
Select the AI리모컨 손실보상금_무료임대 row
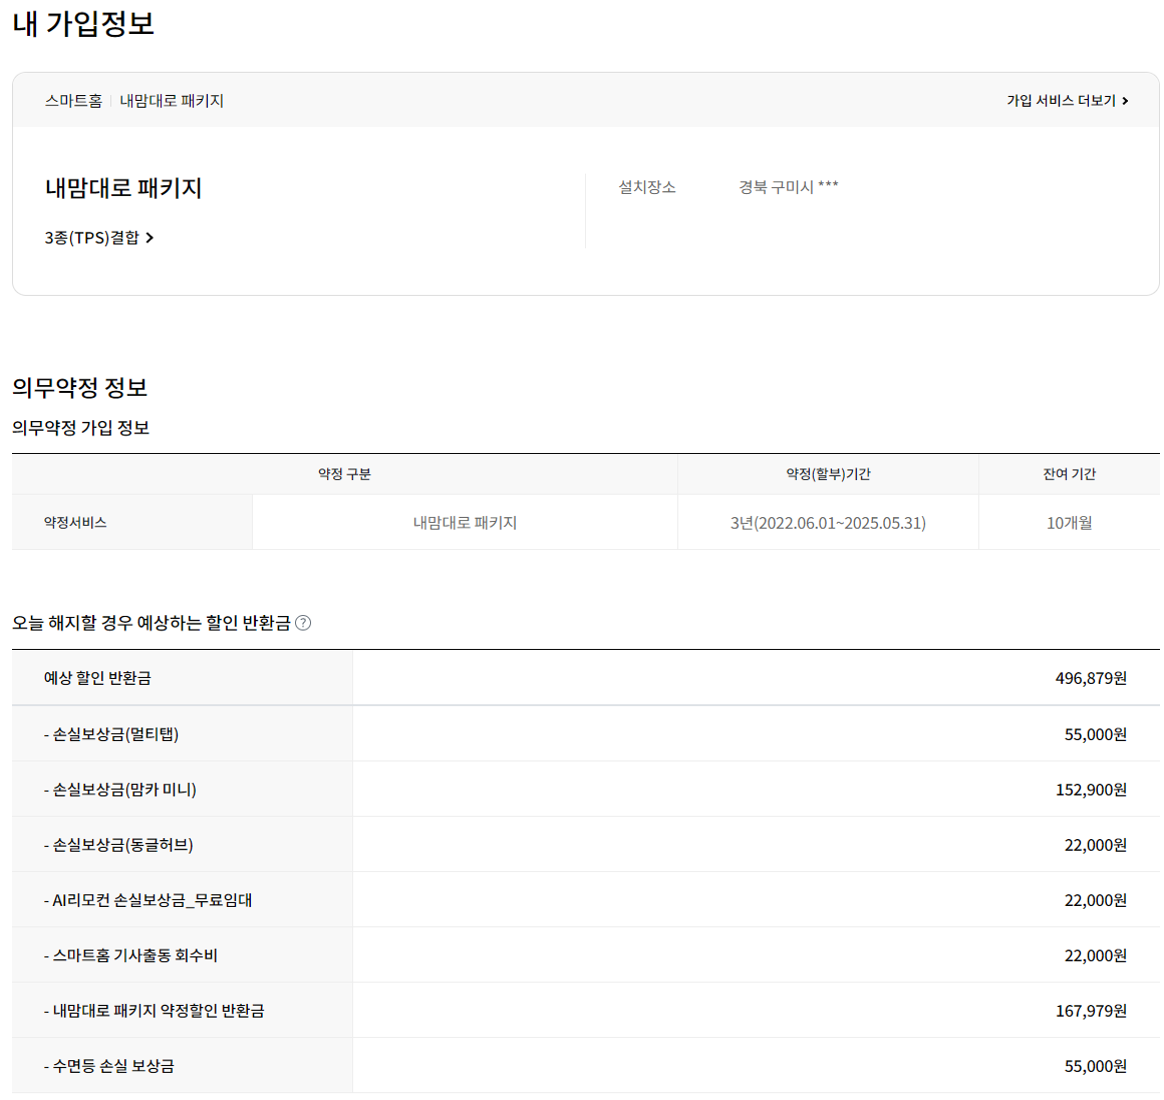[x=148, y=900]
